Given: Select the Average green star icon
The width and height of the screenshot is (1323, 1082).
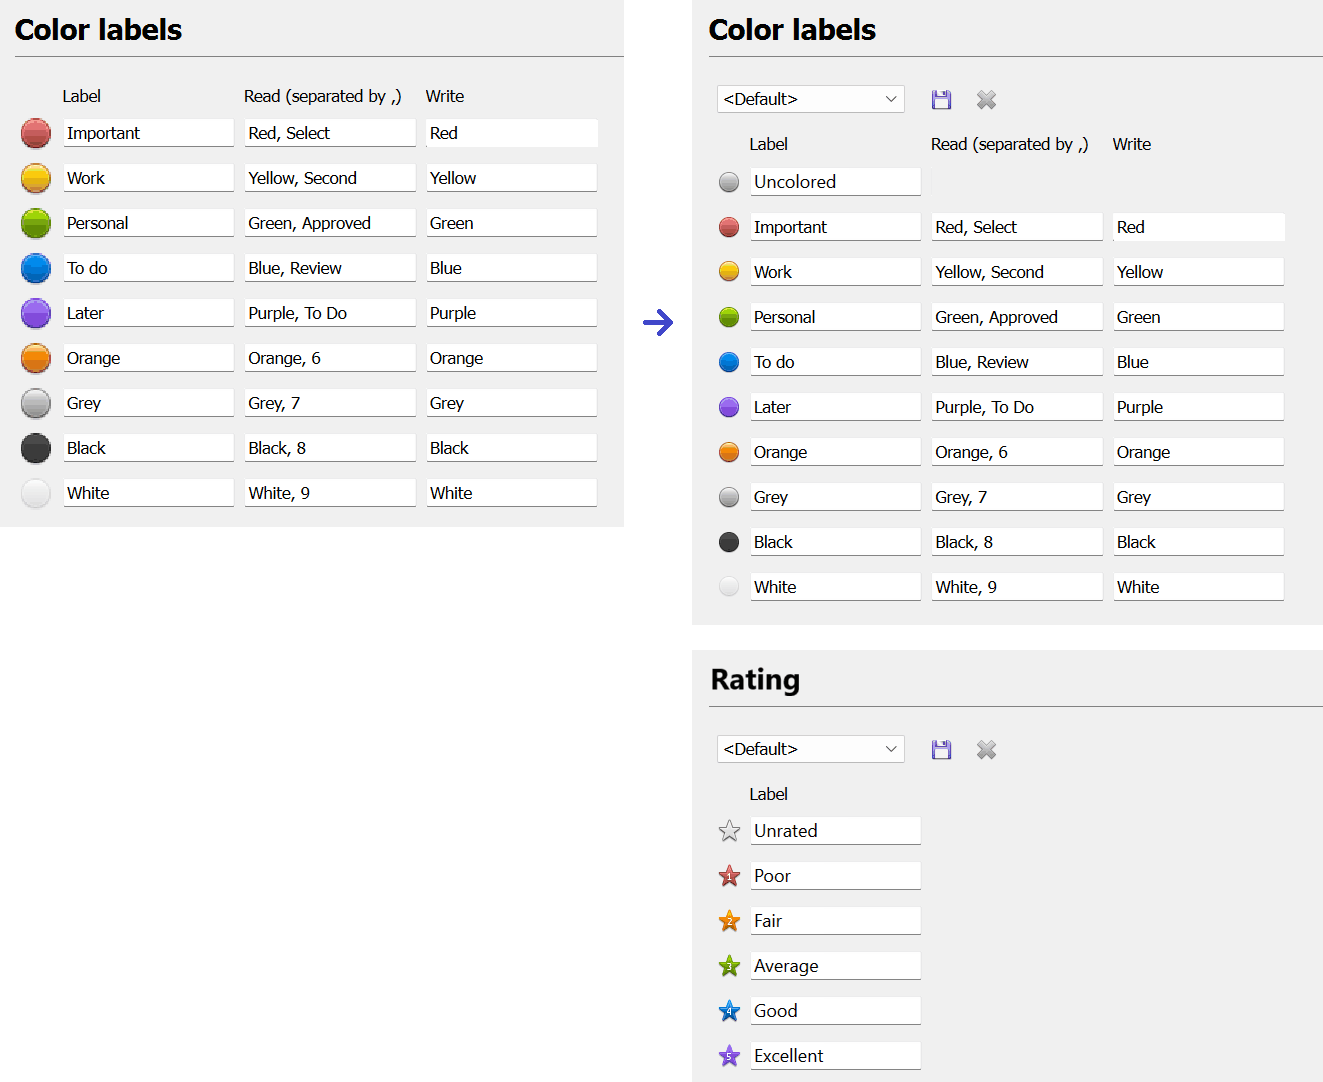Looking at the screenshot, I should coord(729,965).
